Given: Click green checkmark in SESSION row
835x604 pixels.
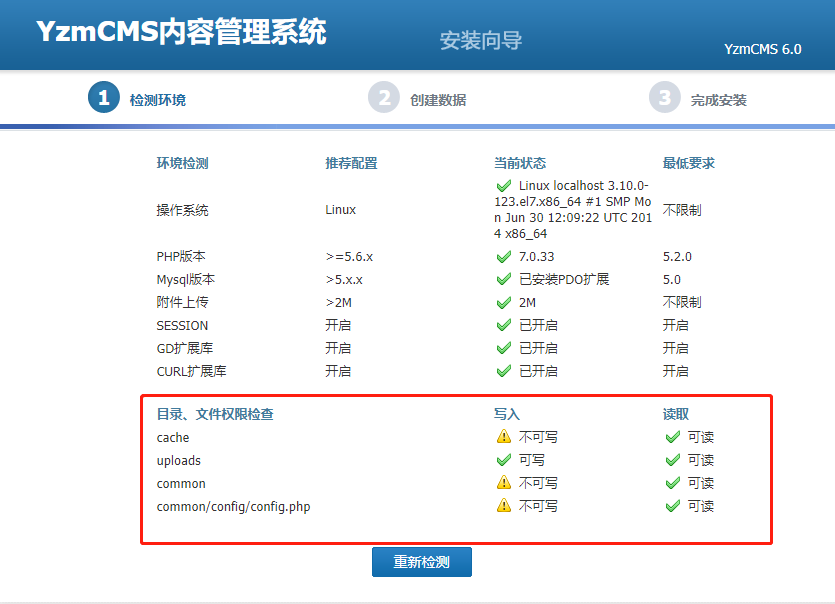Looking at the screenshot, I should [504, 325].
